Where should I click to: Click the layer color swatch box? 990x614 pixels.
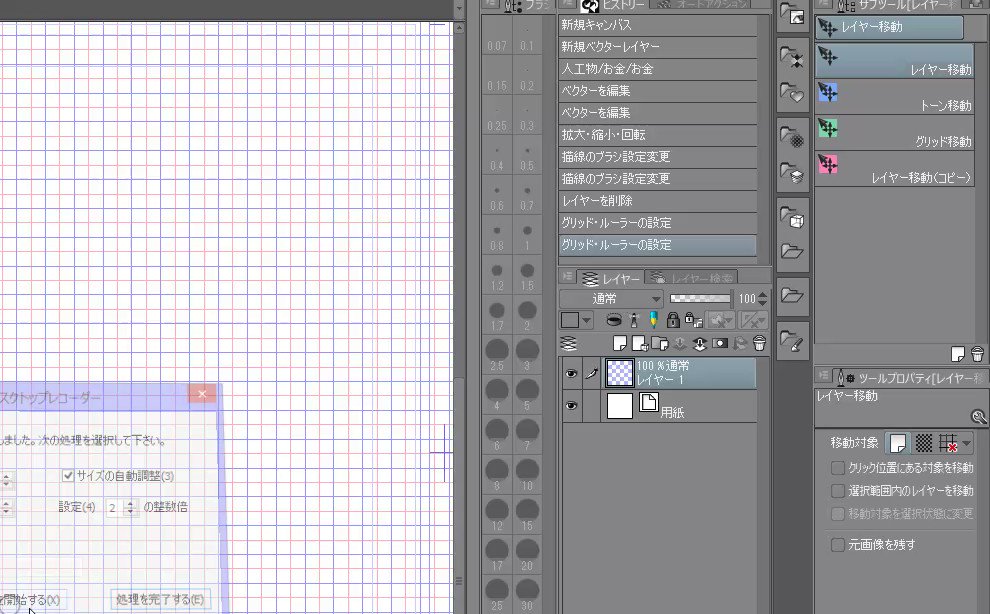coord(570,320)
